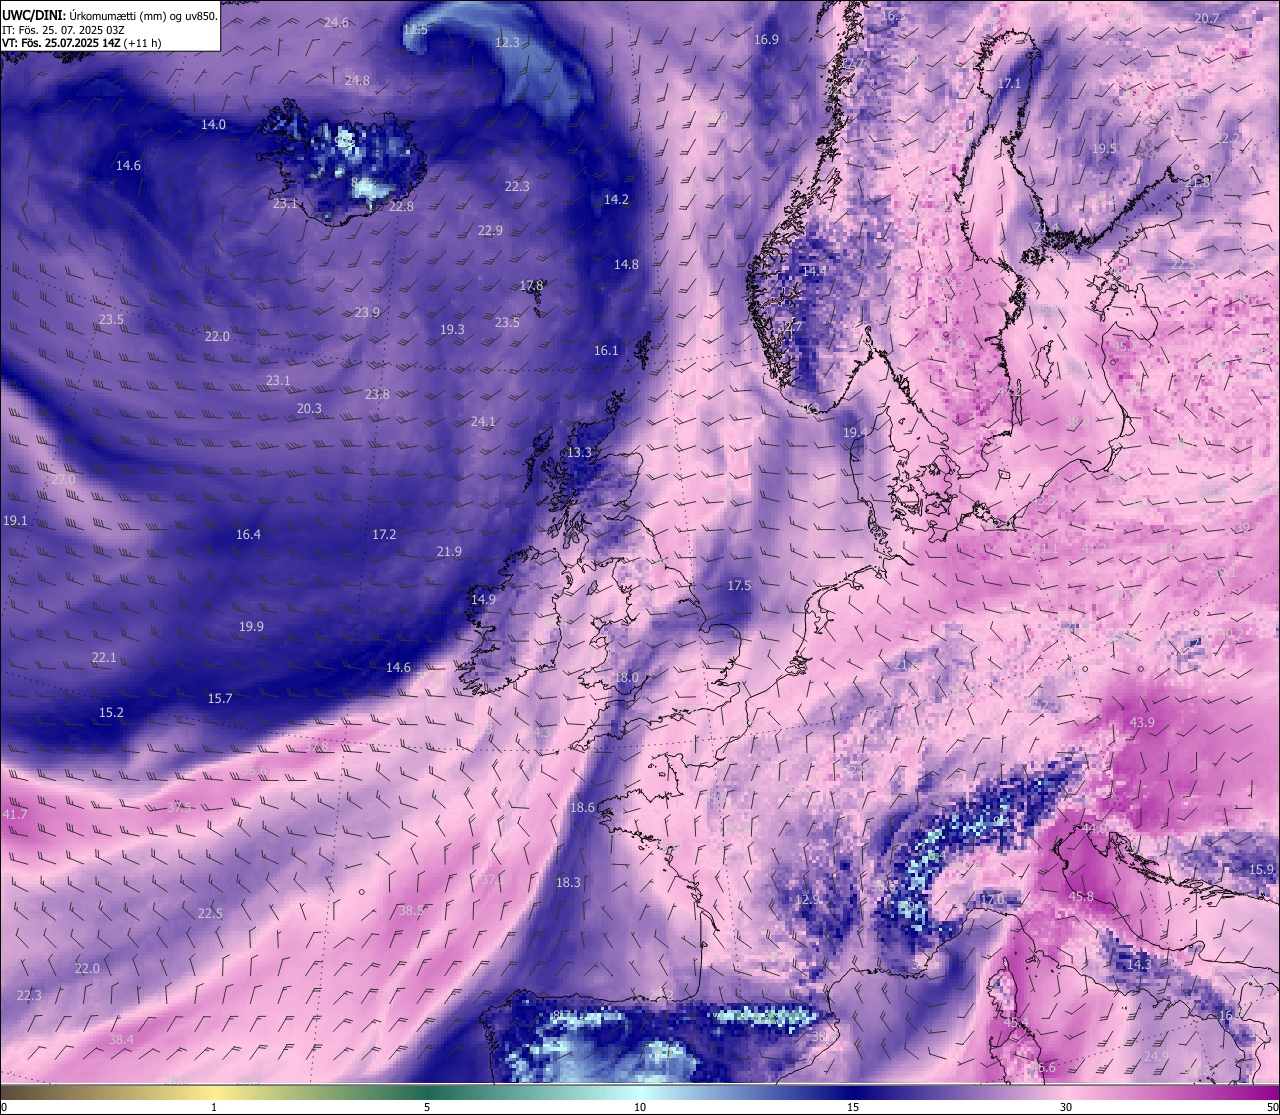
Task: Click the 27.0 value label
Action: [63, 479]
